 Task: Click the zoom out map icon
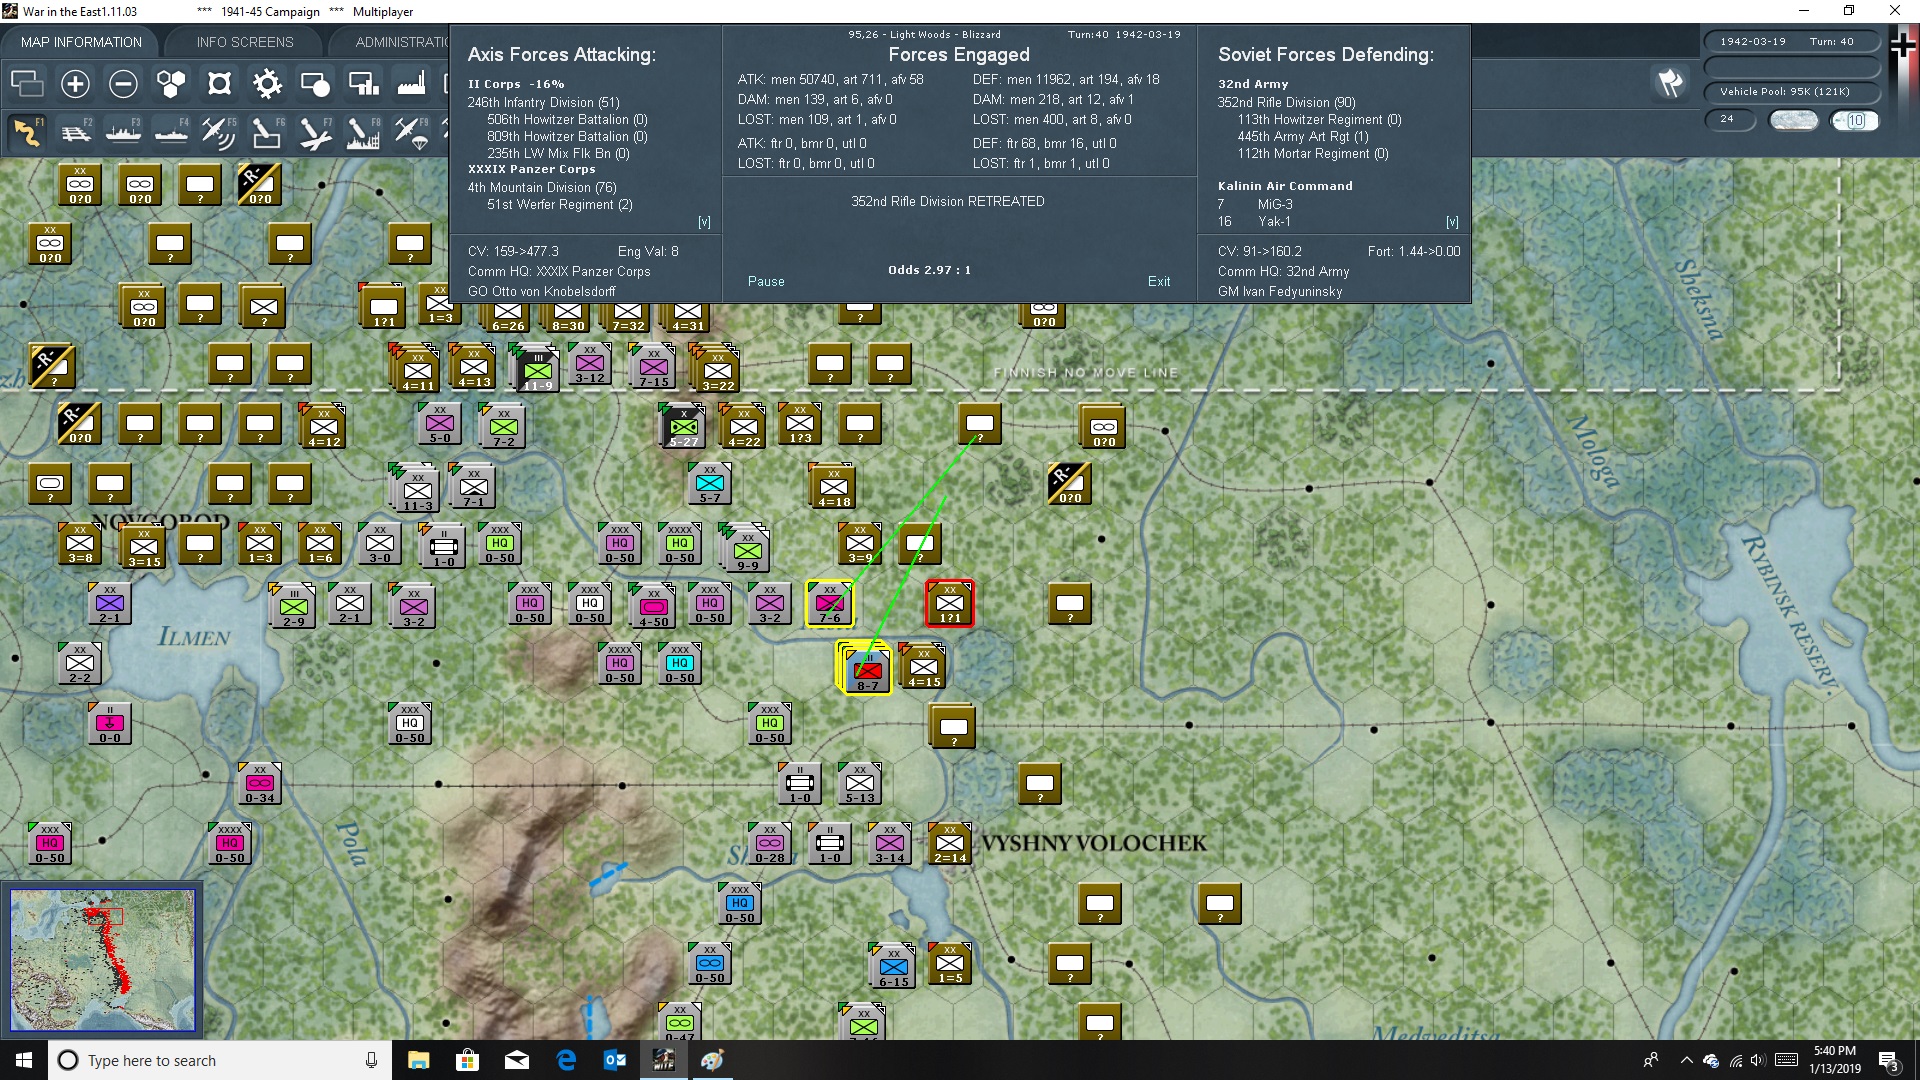click(x=123, y=84)
